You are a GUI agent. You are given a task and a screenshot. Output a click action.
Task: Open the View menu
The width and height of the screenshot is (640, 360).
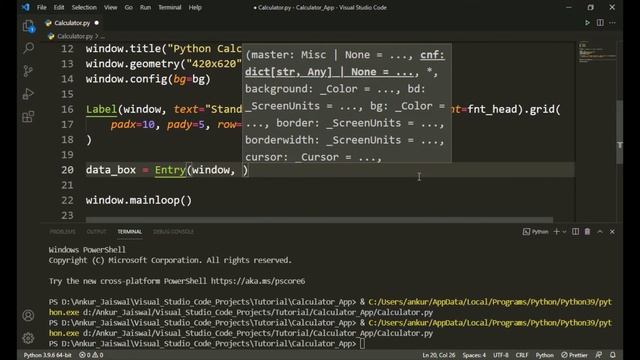tap(110, 7)
